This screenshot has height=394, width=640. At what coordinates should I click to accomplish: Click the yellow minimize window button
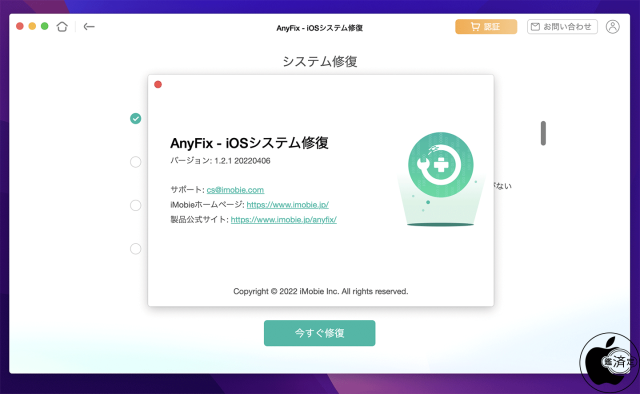tap(32, 26)
